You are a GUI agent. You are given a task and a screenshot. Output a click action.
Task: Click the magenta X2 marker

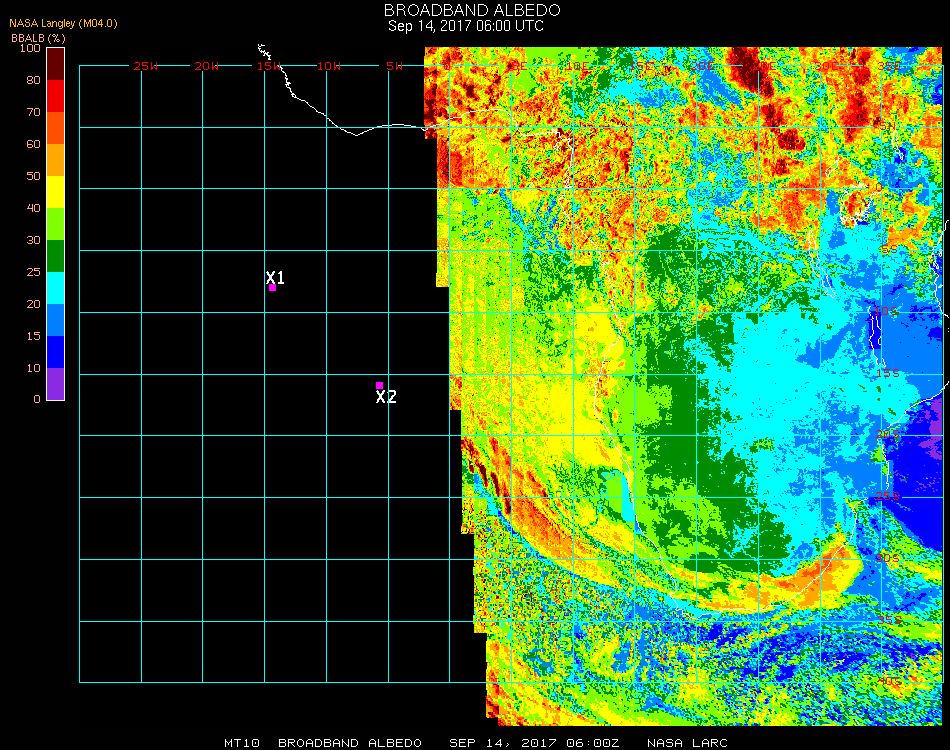[379, 385]
